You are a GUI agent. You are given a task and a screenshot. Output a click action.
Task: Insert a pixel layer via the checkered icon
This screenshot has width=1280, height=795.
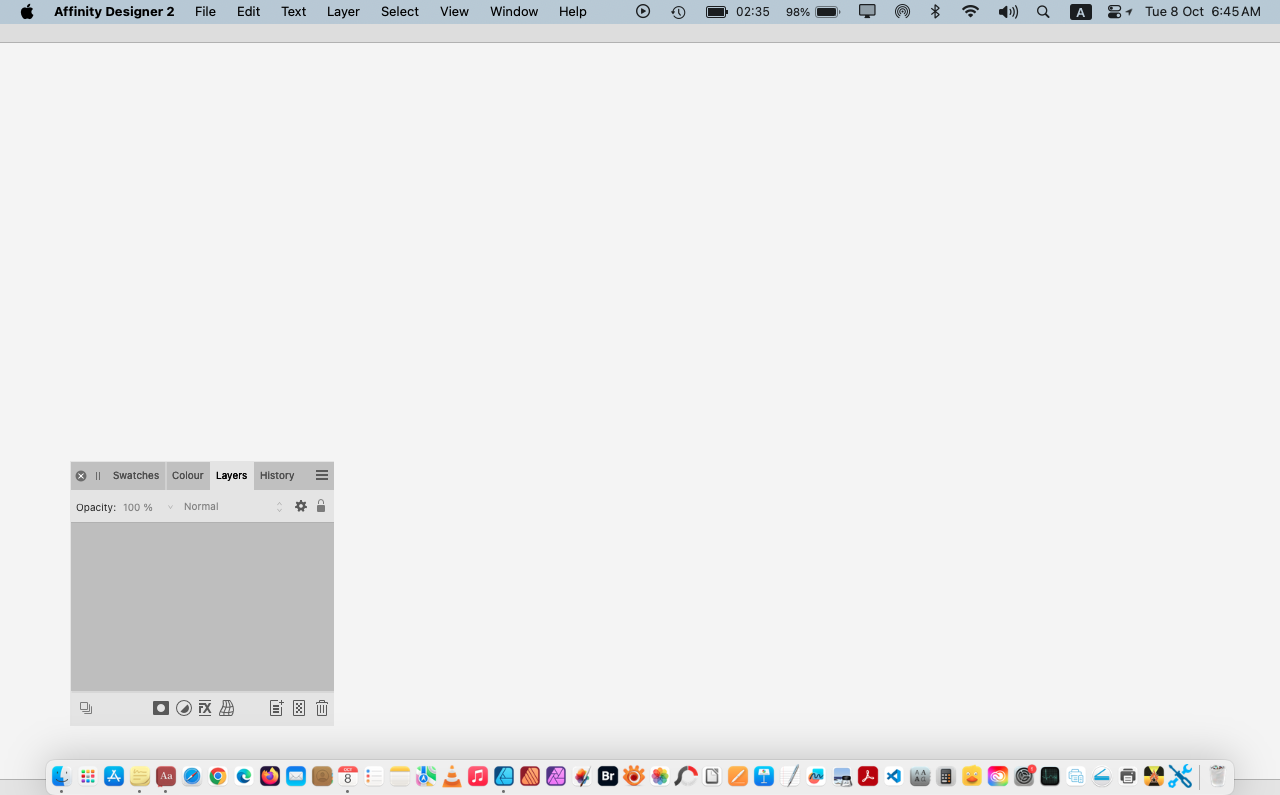coord(298,708)
